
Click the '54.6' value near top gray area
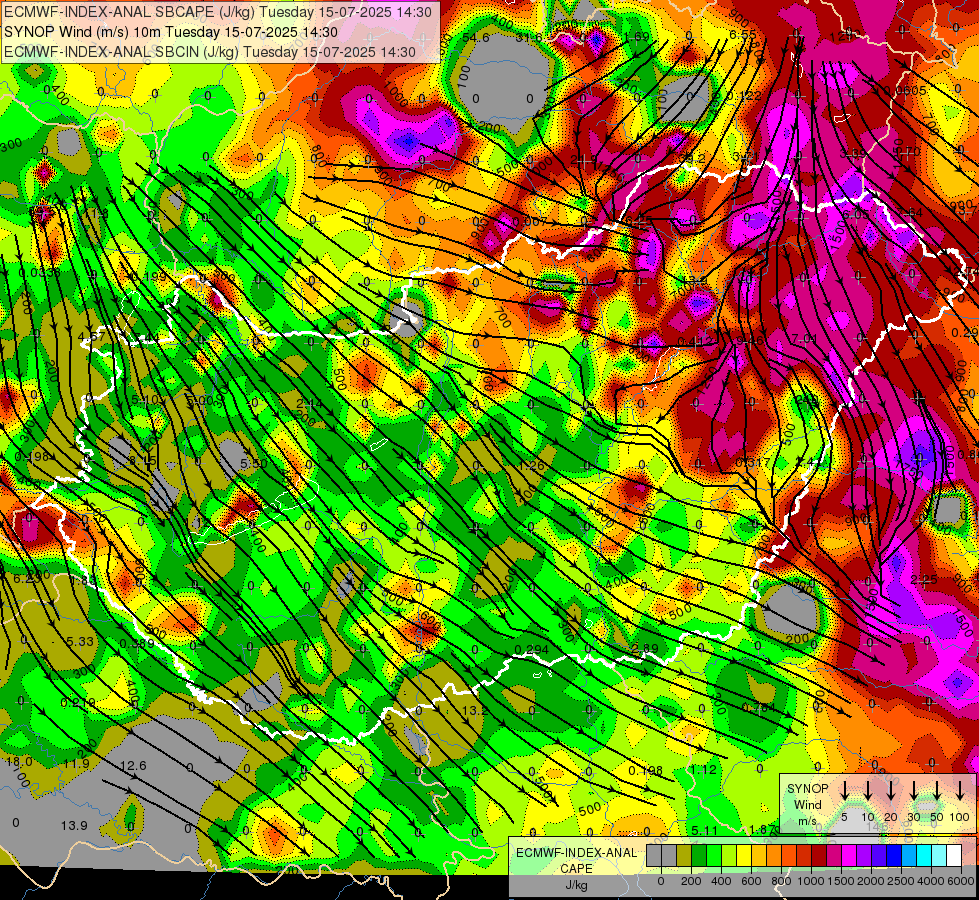tap(476, 37)
